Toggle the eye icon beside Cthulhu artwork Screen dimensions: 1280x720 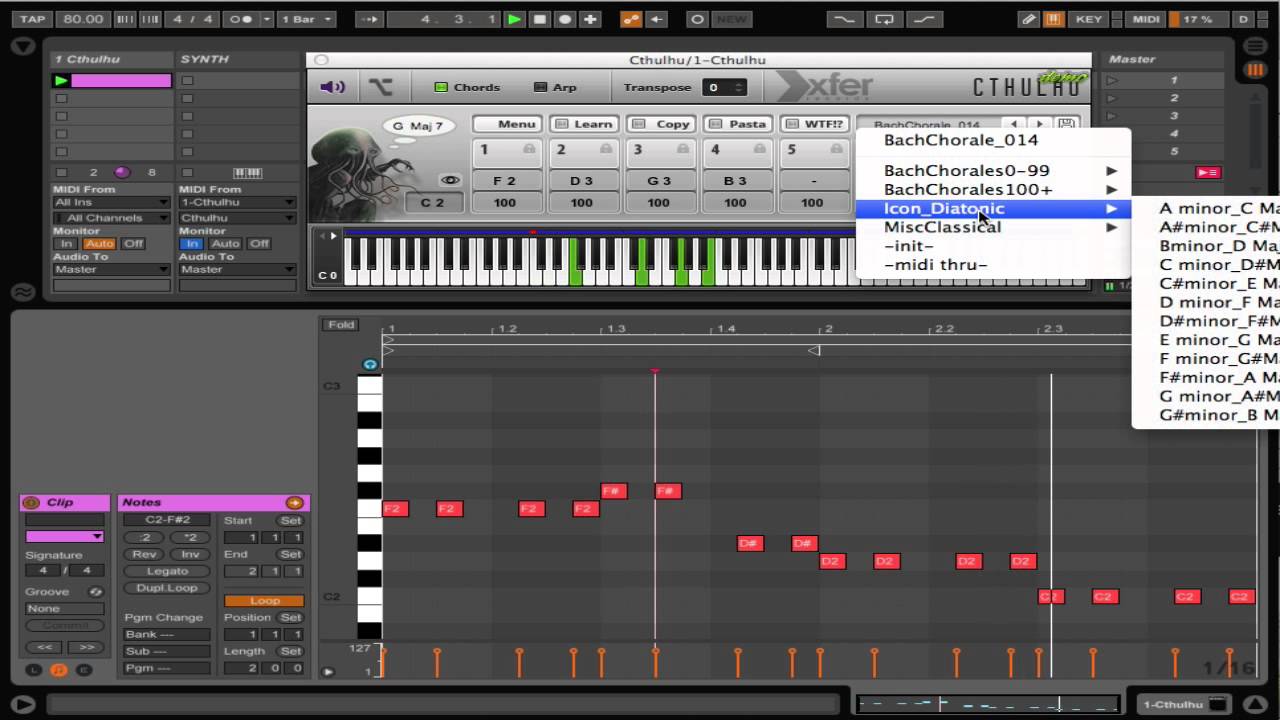(450, 180)
